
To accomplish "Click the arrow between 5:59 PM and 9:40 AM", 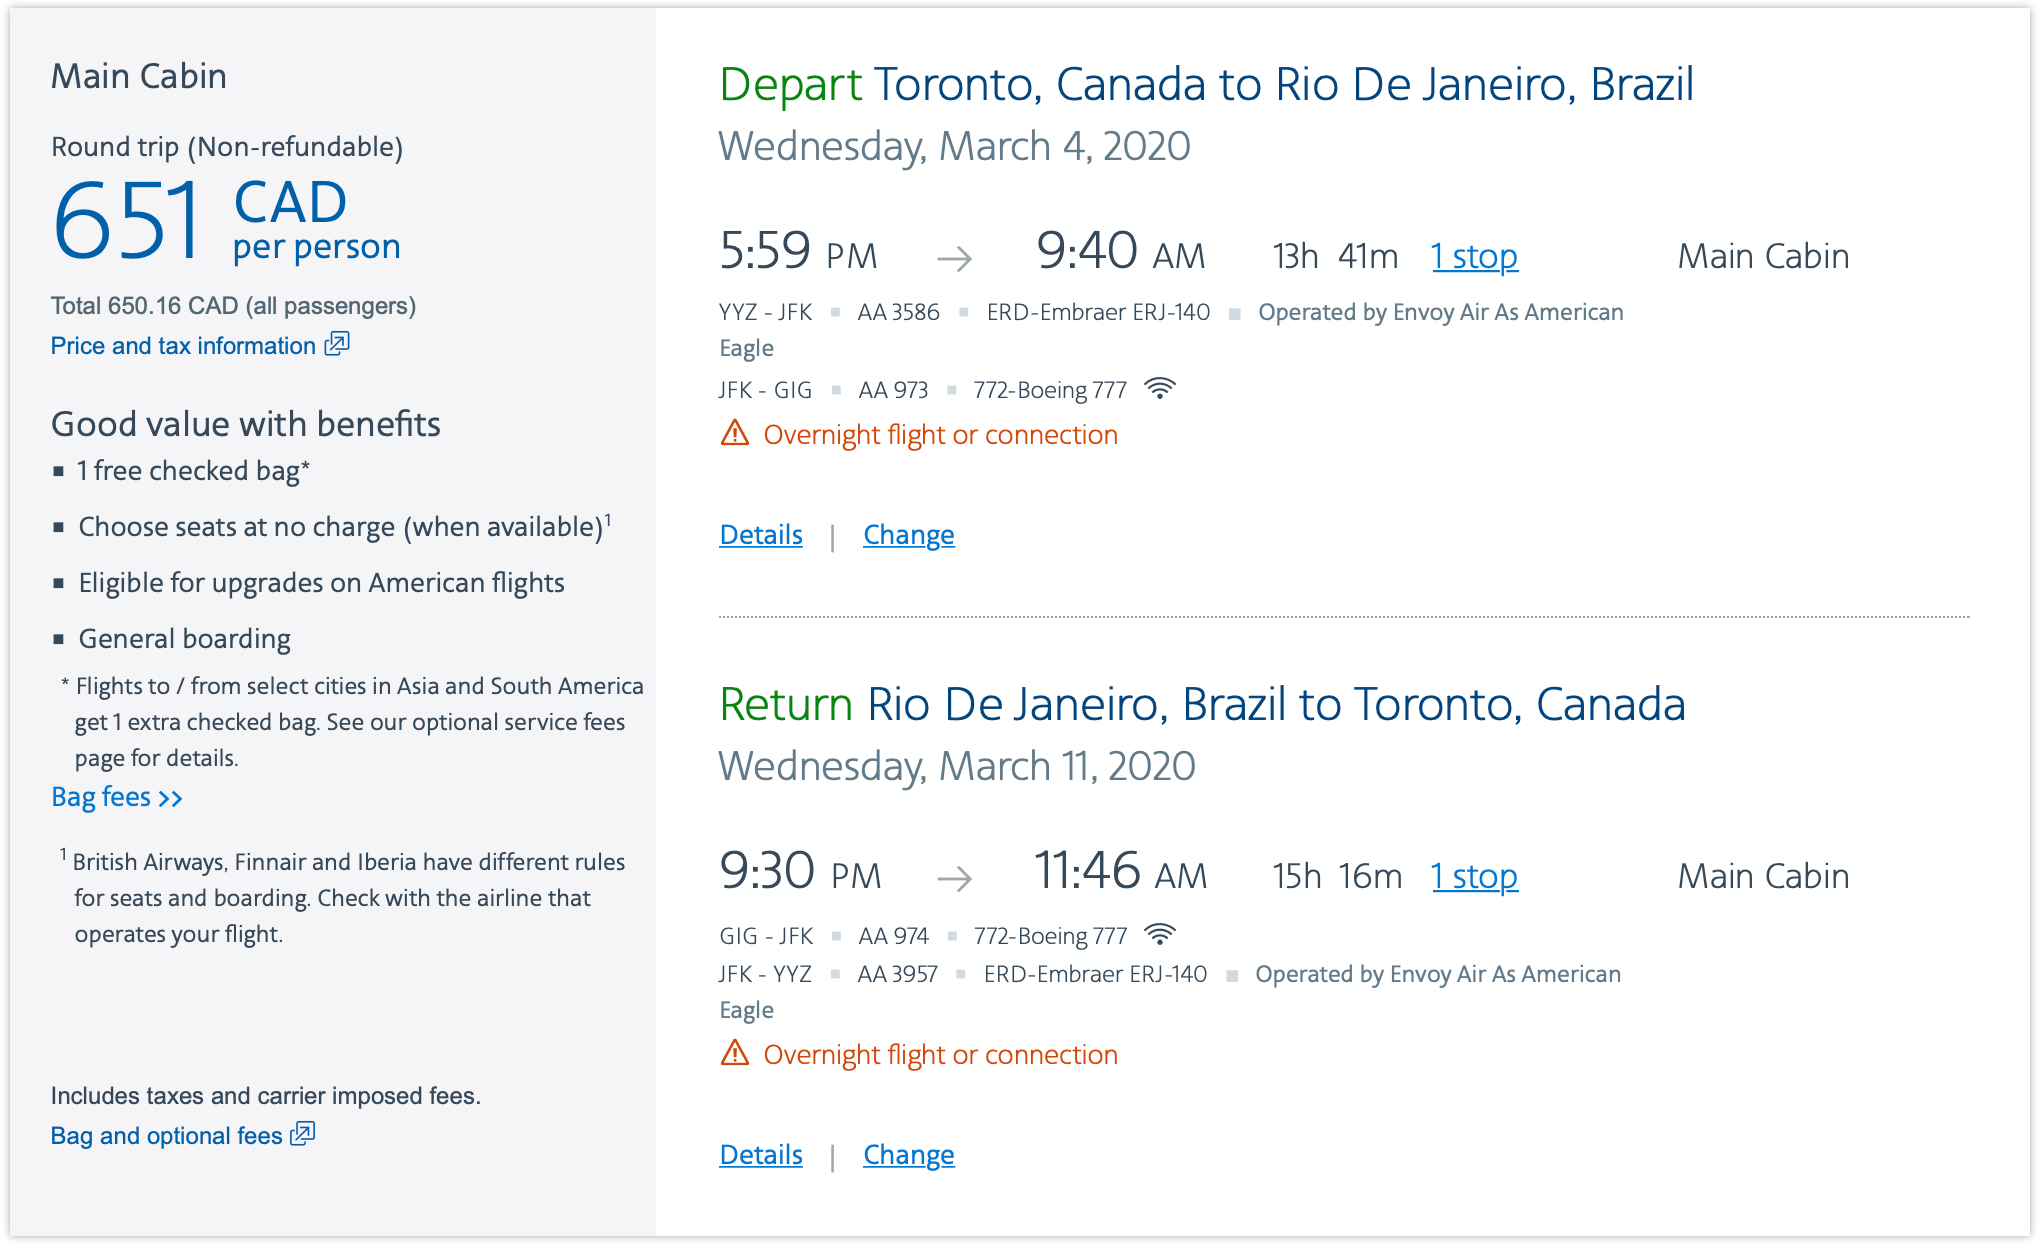I will click(954, 259).
